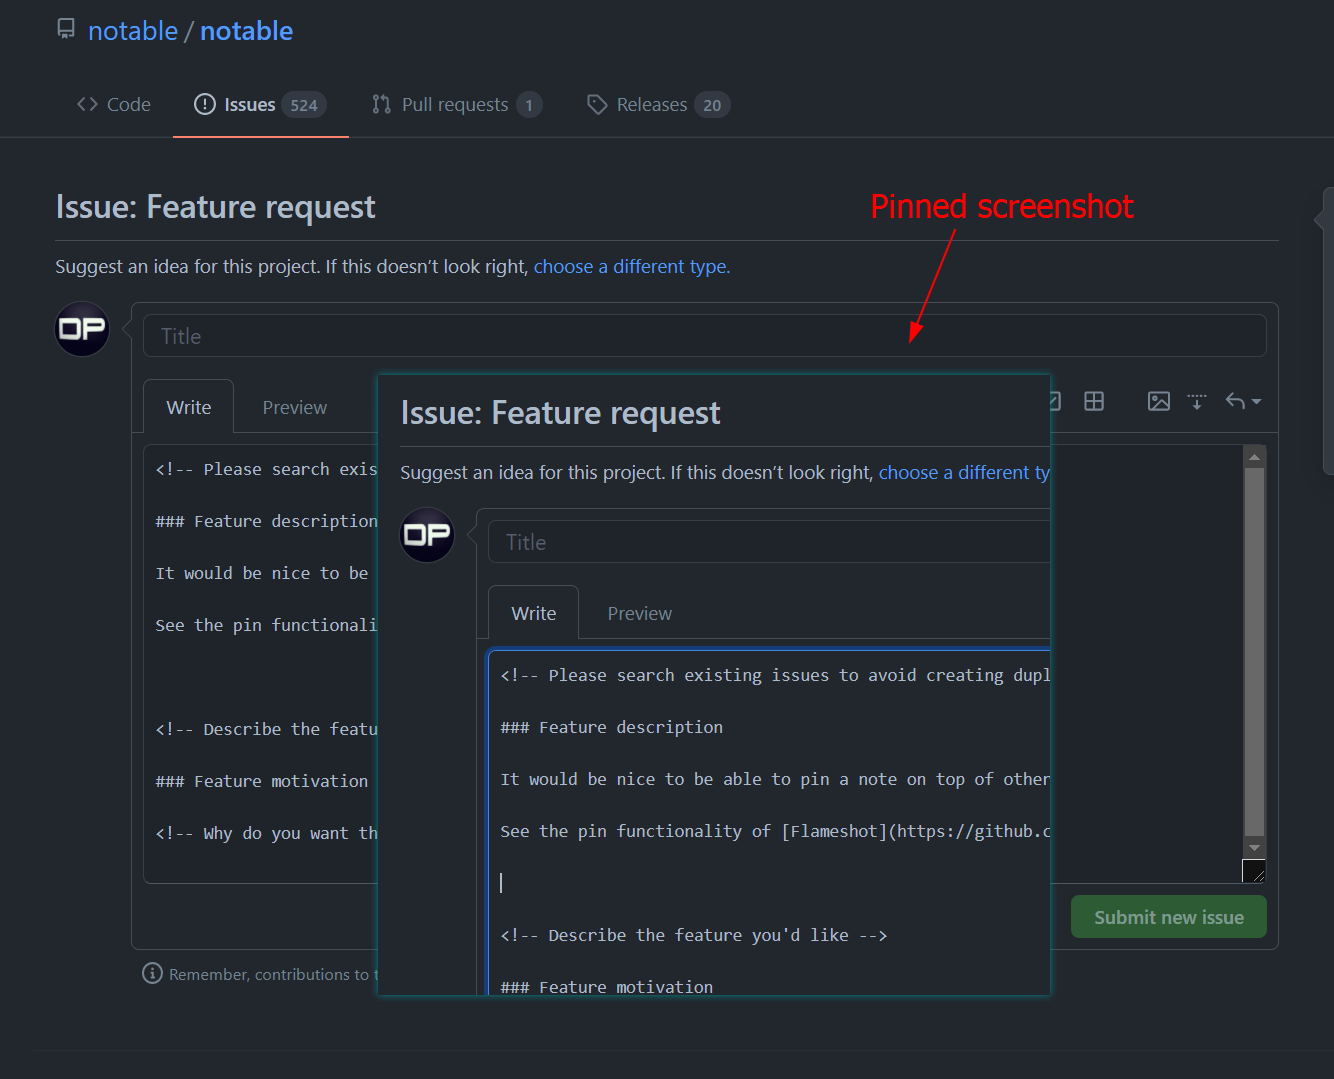
Task: Click the pinned screenshot floating image
Action: [714, 685]
